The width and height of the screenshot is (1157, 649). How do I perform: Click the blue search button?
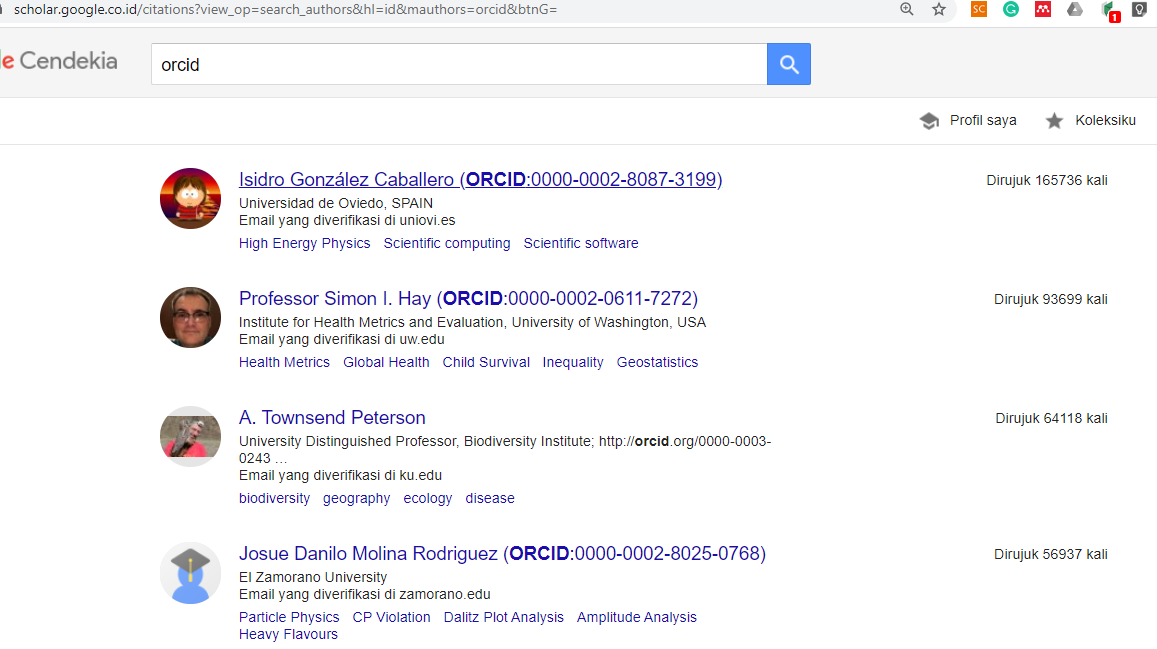788,65
